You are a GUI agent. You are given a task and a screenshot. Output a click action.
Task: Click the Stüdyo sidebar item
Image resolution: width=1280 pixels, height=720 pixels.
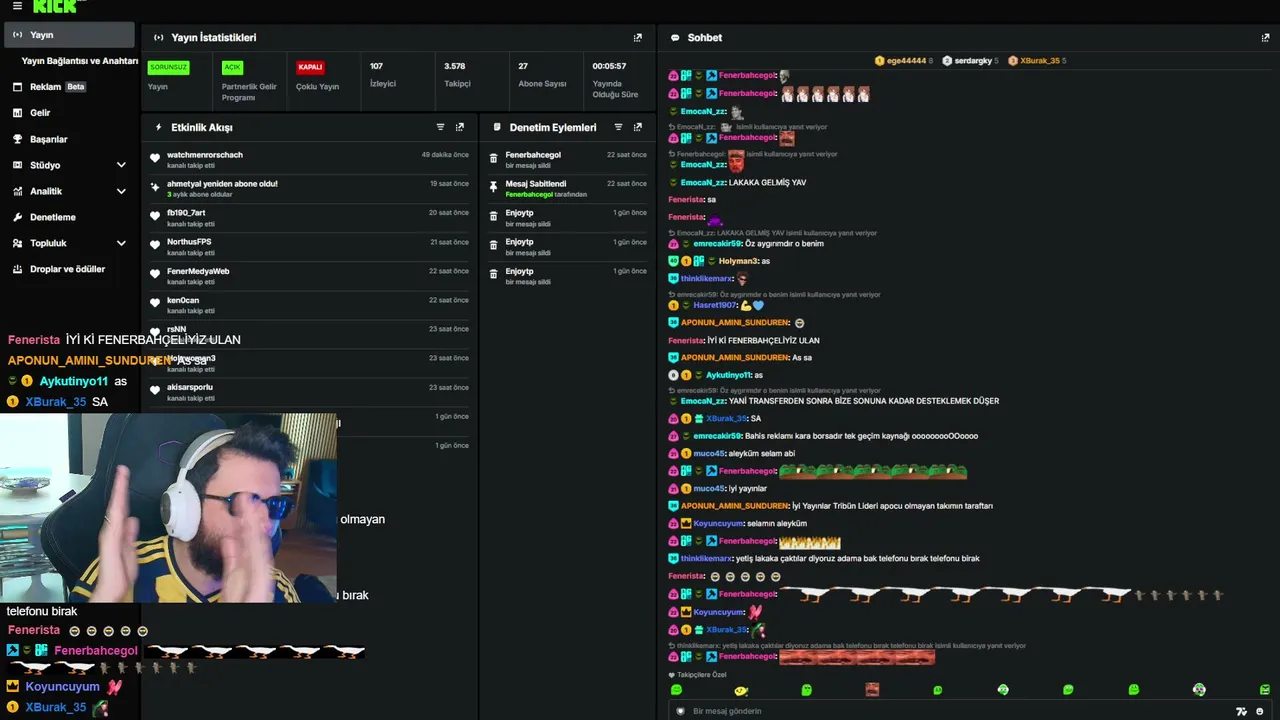(45, 165)
